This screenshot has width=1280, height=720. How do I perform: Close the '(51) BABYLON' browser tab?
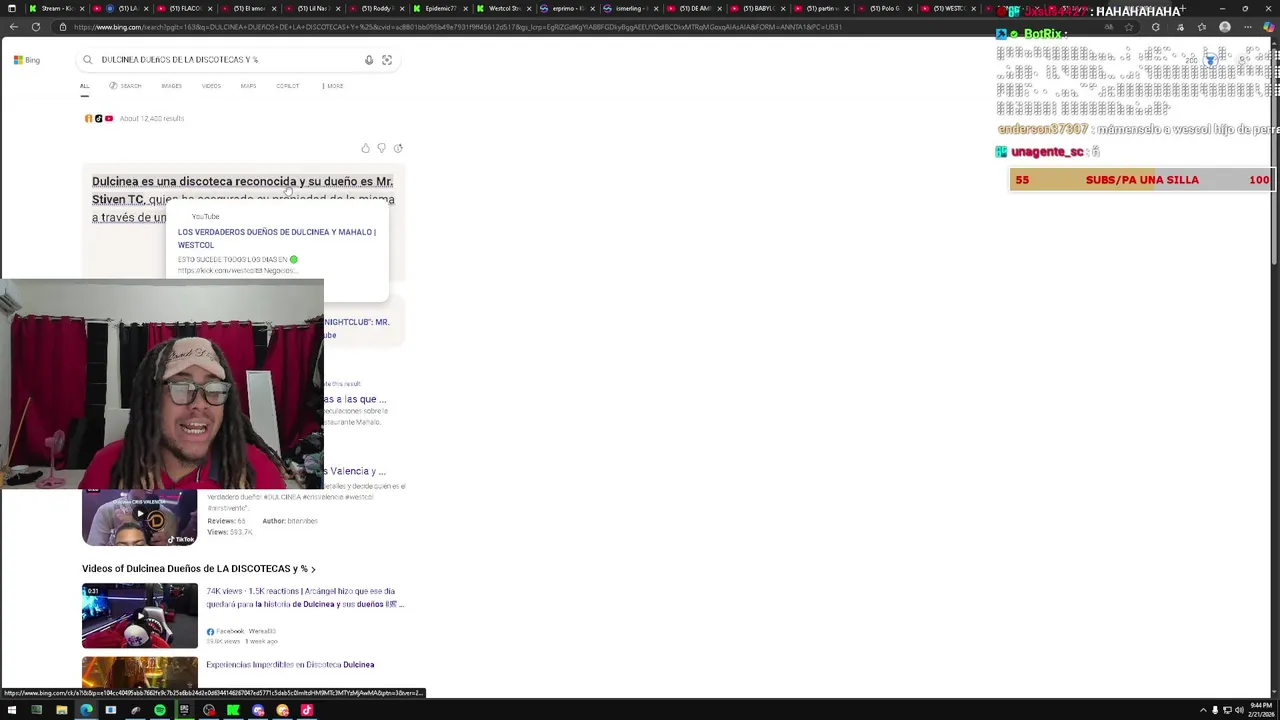click(x=785, y=8)
